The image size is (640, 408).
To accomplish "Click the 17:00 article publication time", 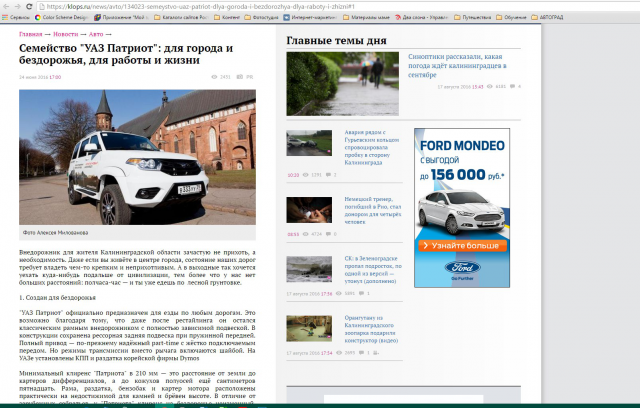I will 55,77.
